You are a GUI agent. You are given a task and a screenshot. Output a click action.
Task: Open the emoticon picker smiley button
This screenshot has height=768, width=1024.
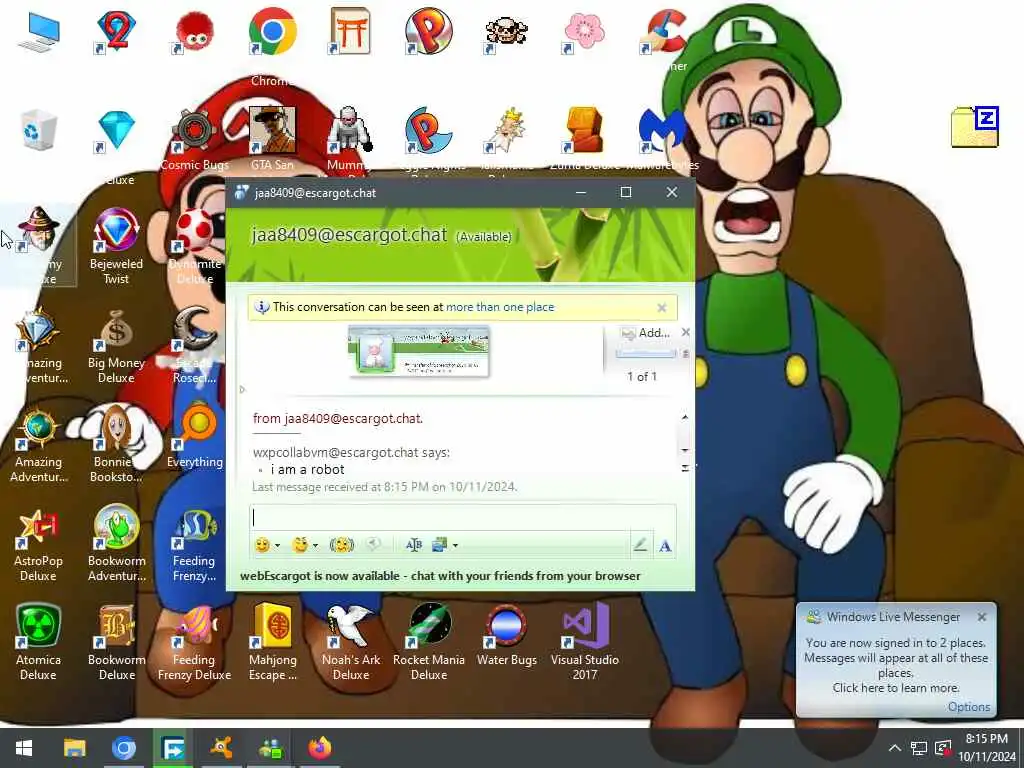tap(263, 545)
